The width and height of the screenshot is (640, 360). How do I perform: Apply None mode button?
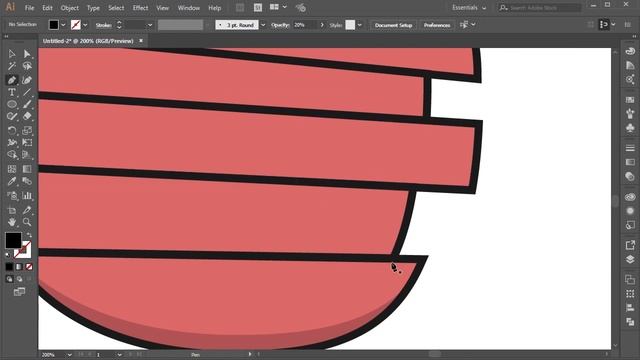(x=29, y=267)
